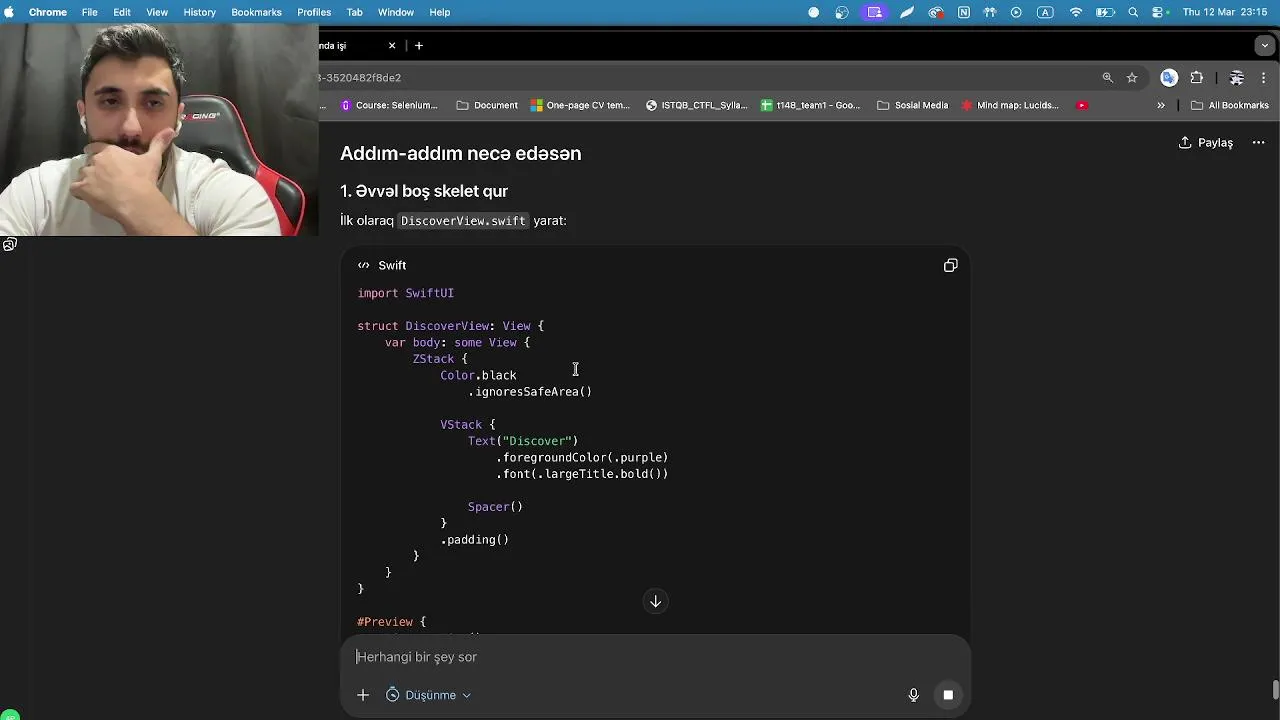The image size is (1280, 720).
Task: Open the All Bookmarks folder
Action: (1230, 105)
